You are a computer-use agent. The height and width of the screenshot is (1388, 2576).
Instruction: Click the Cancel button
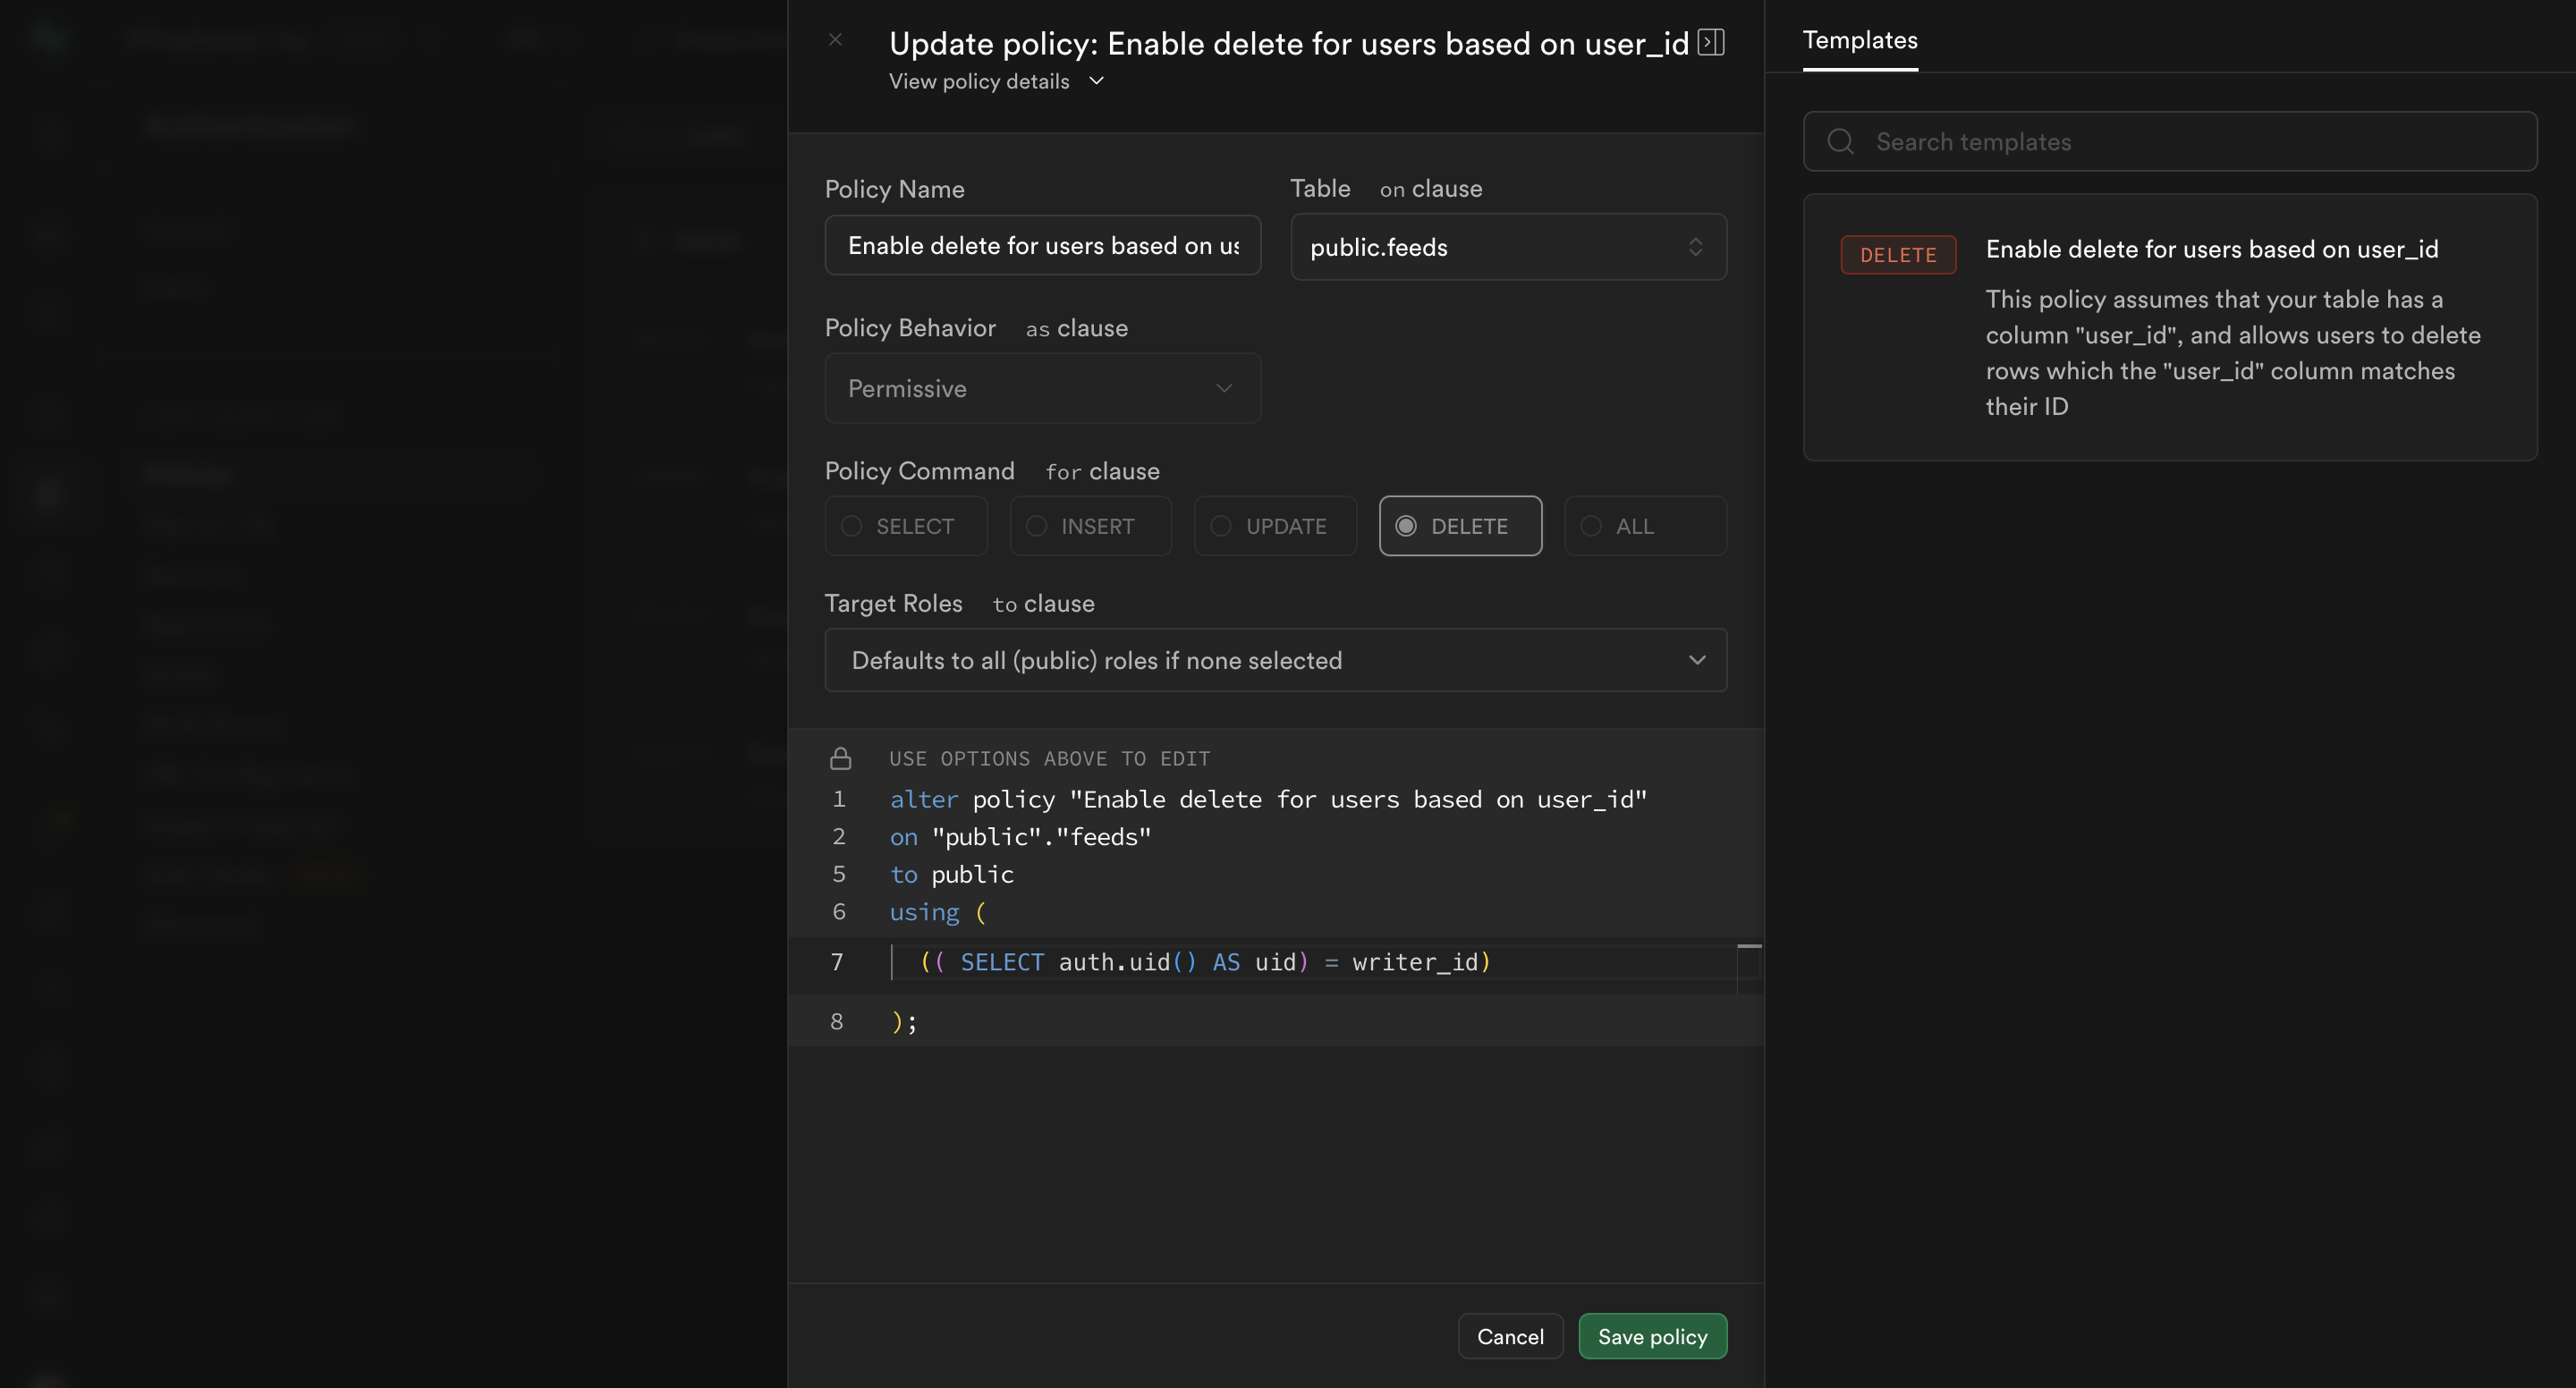coord(1509,1336)
